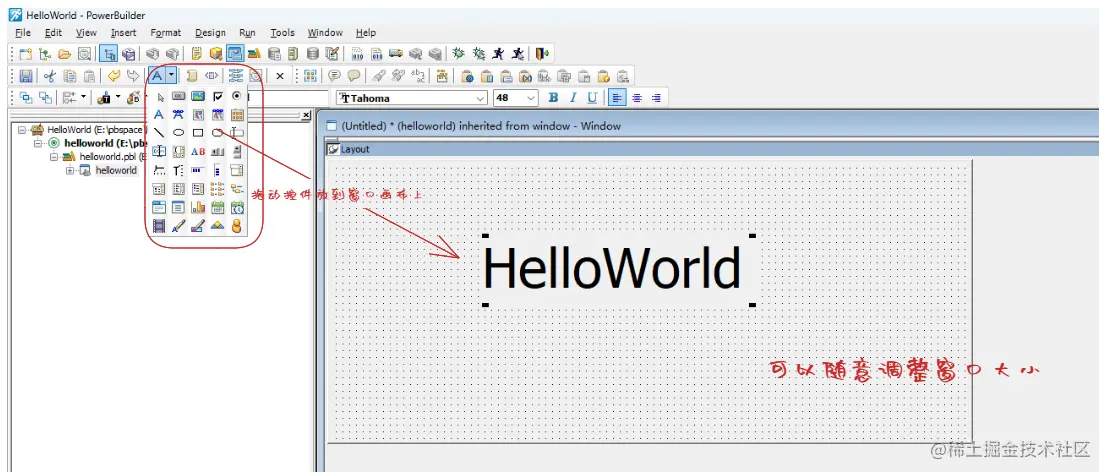The width and height of the screenshot is (1107, 476).
Task: Open the Run menu
Action: pyautogui.click(x=247, y=32)
